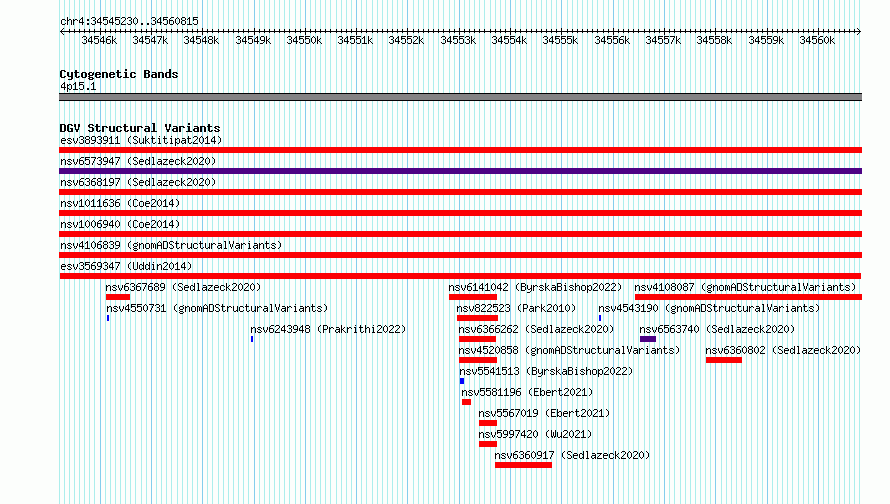Viewport: 890px width, 504px height.
Task: Open nsv4520858 (gnomADStructuralVariants) label
Action: [x=569, y=350]
